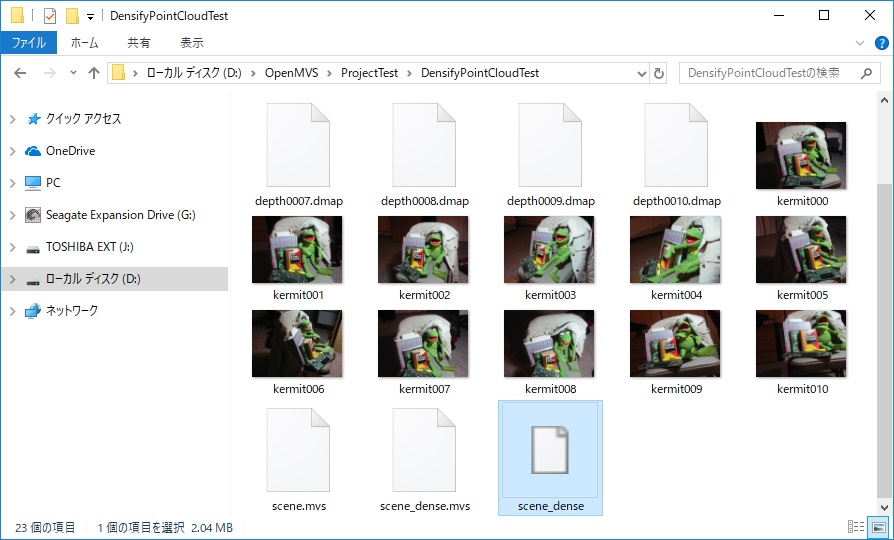Select the kermit003 image thumbnail

coord(549,249)
